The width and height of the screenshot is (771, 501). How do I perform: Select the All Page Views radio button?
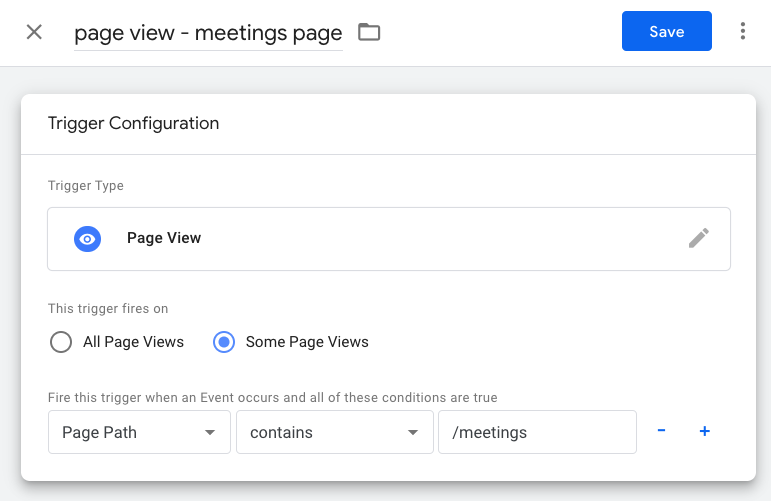point(61,342)
